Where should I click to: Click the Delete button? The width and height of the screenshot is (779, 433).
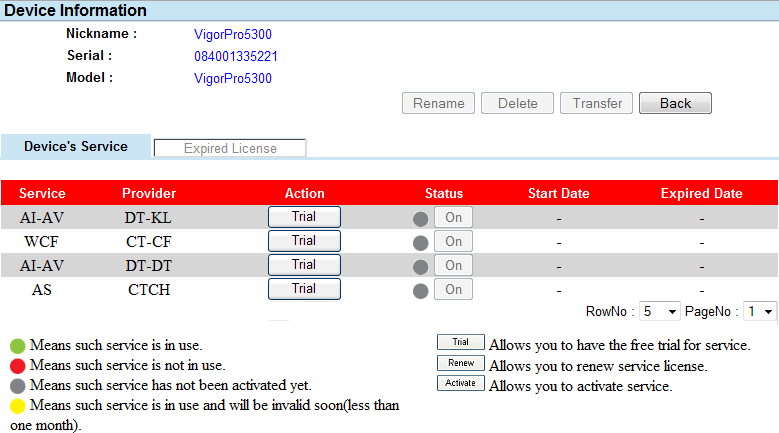pos(518,103)
